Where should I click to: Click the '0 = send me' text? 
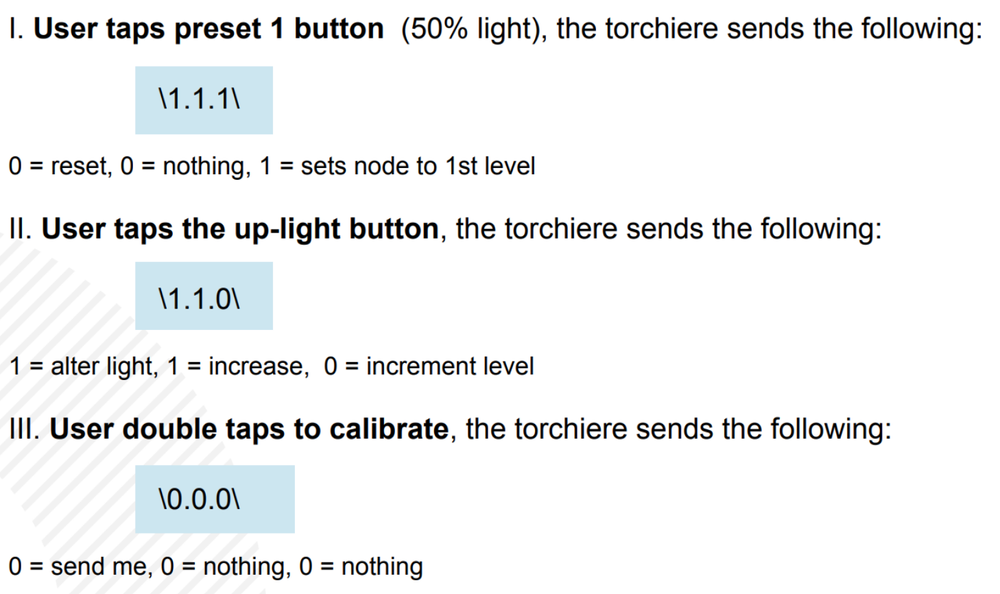click(x=78, y=567)
